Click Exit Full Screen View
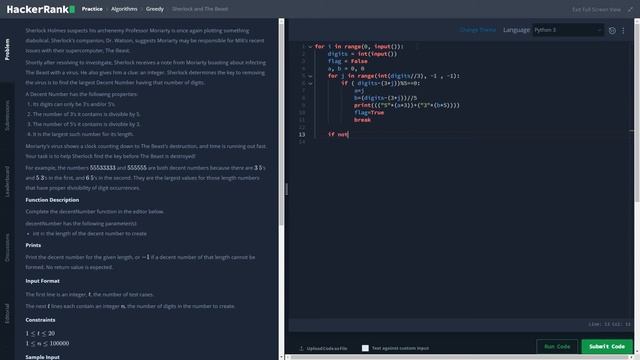 [596, 9]
